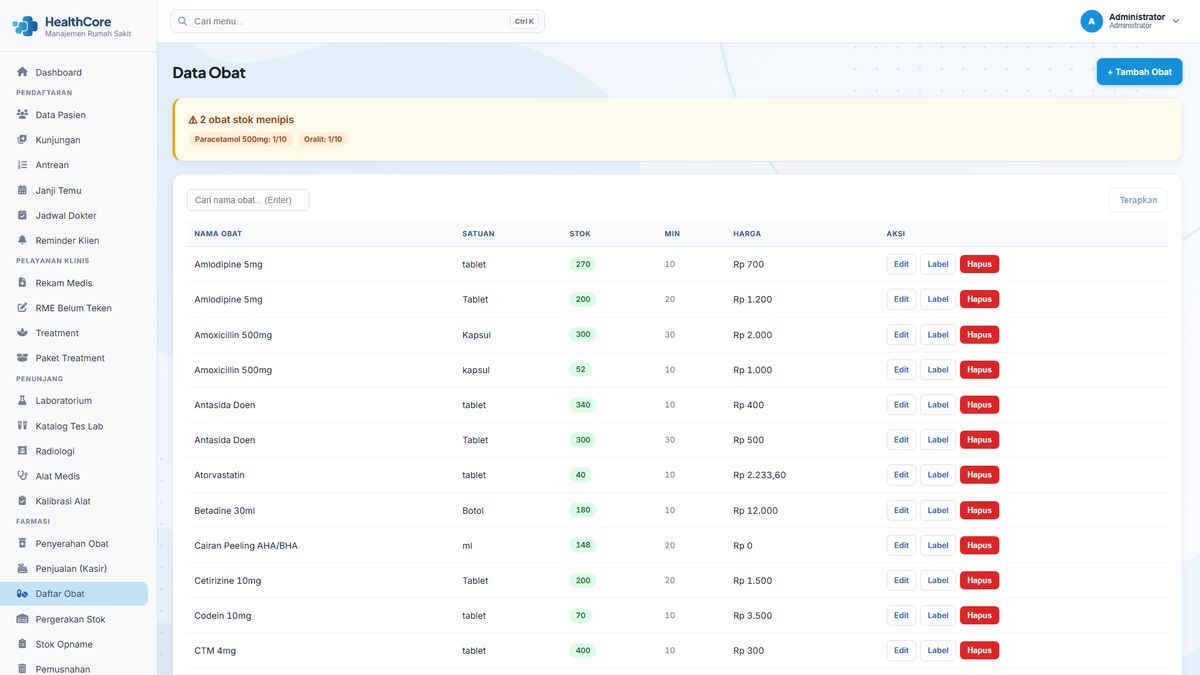The image size is (1200, 675).
Task: Open the Laboratorium flask icon
Action: (22, 401)
